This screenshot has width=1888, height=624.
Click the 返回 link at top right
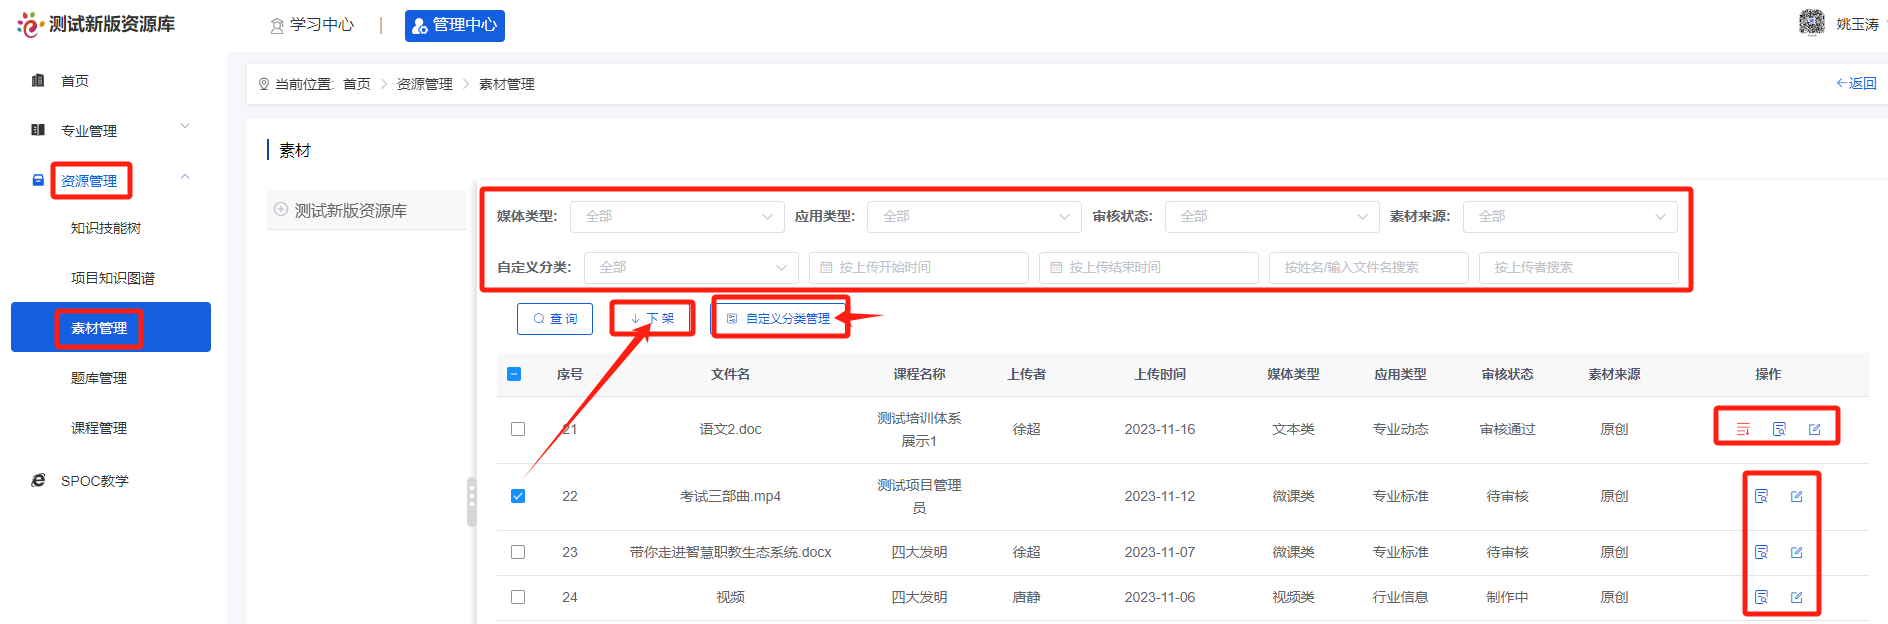coord(1856,83)
